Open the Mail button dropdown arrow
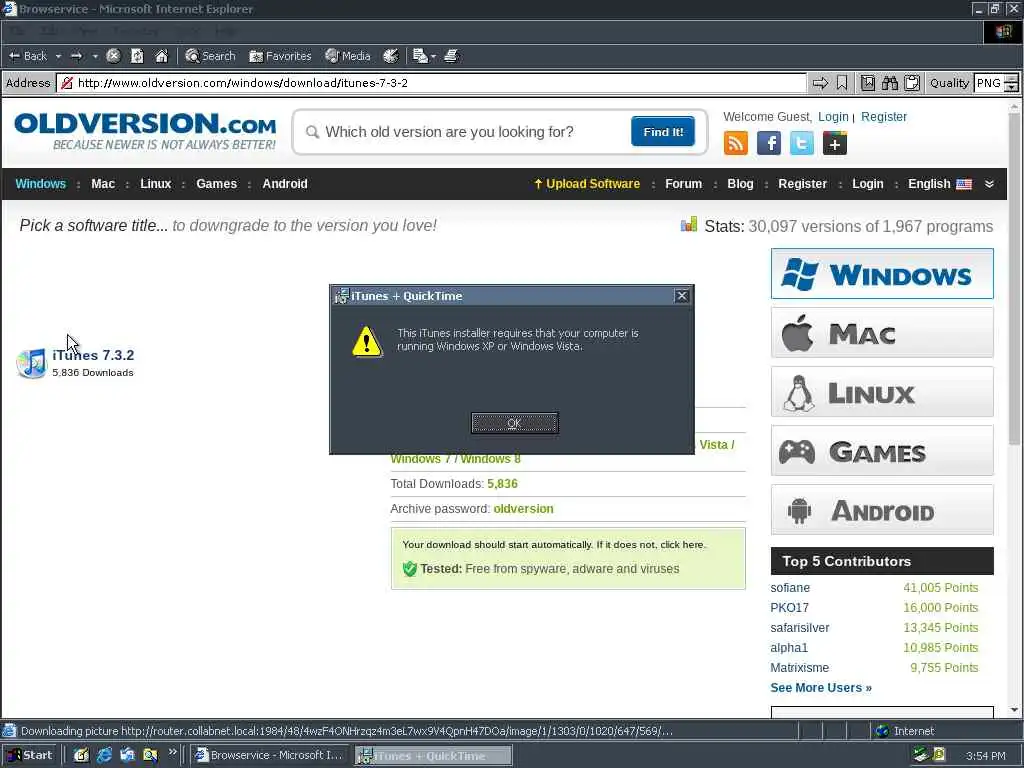This screenshot has height=768, width=1024. coord(433,56)
